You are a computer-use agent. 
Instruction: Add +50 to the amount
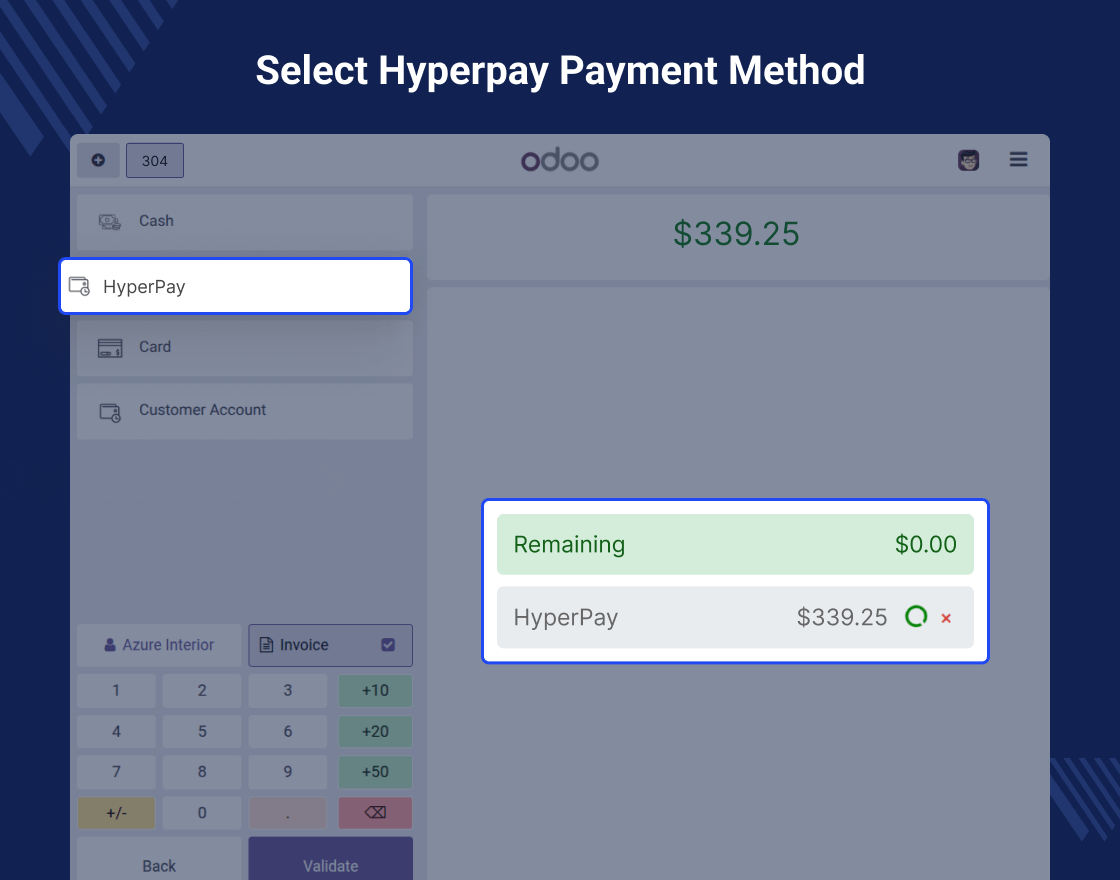(x=375, y=772)
